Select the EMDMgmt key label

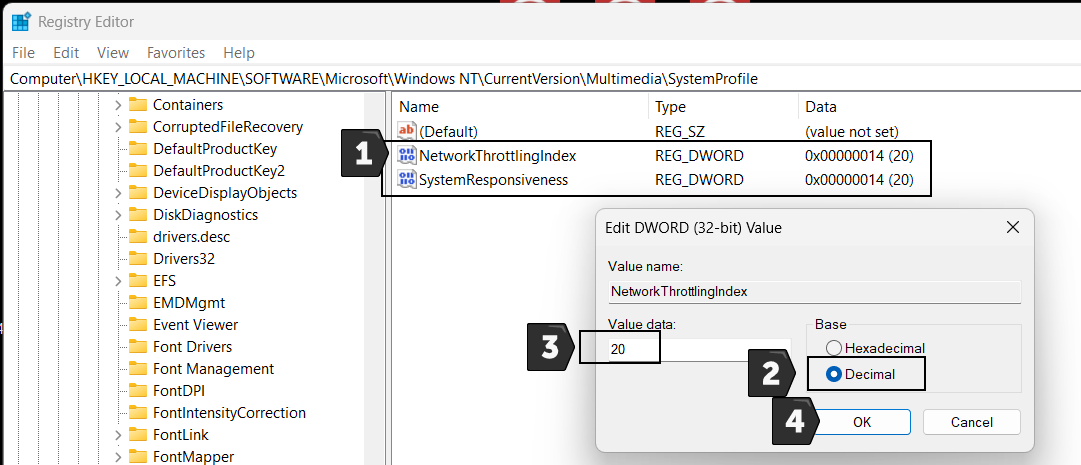(189, 303)
